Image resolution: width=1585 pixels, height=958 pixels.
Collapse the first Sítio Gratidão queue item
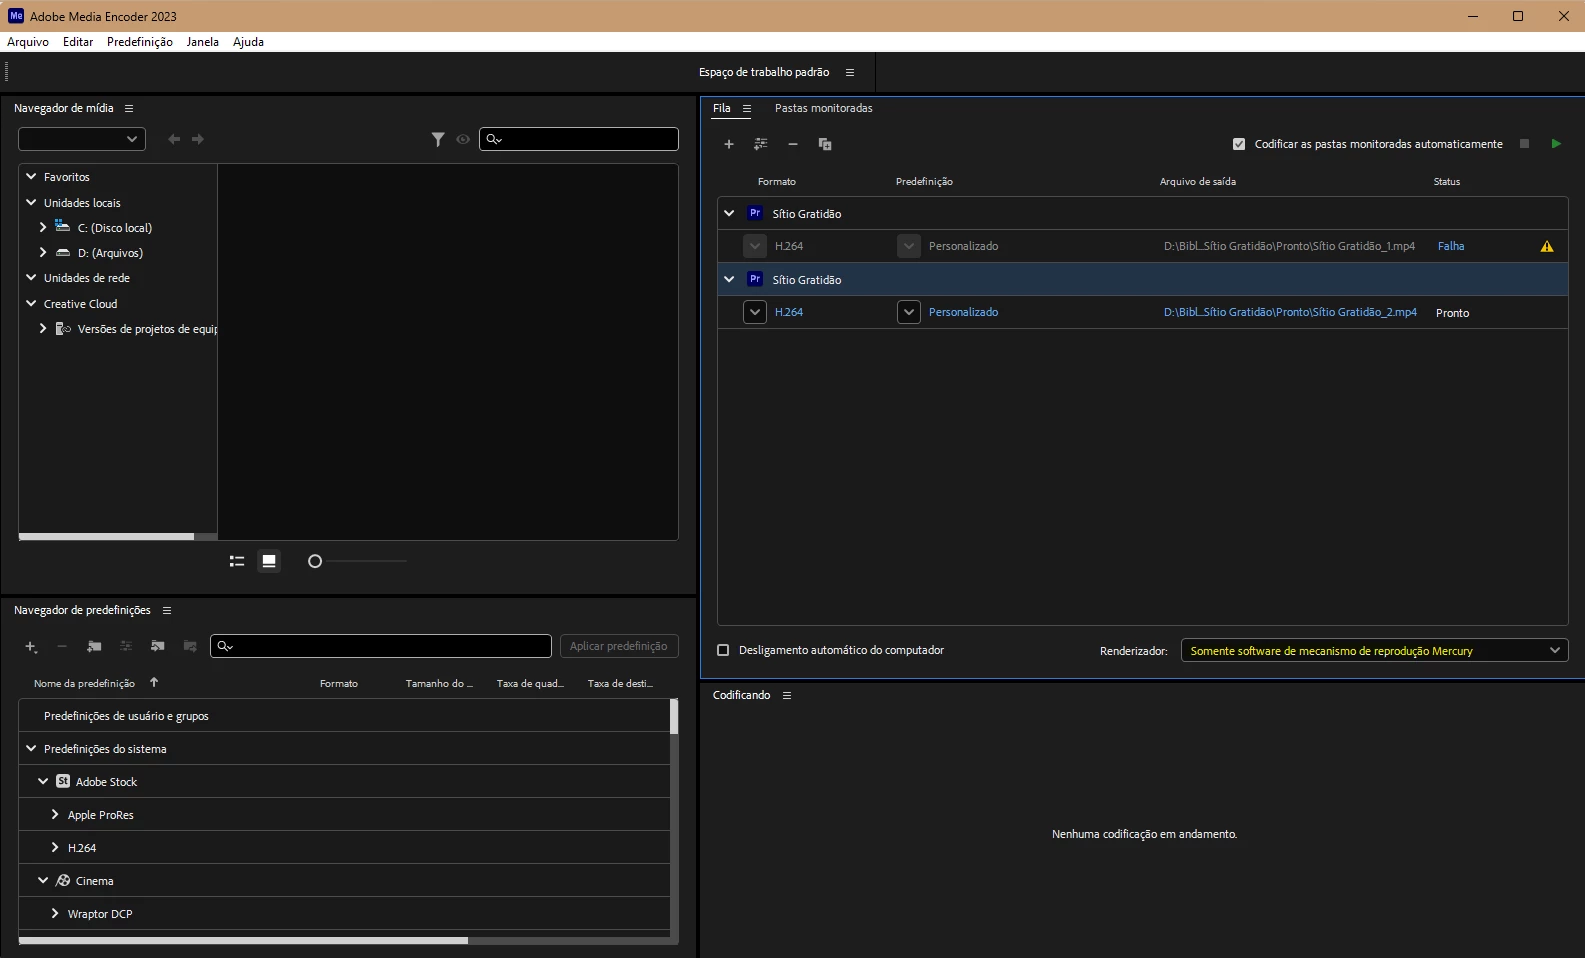point(729,213)
